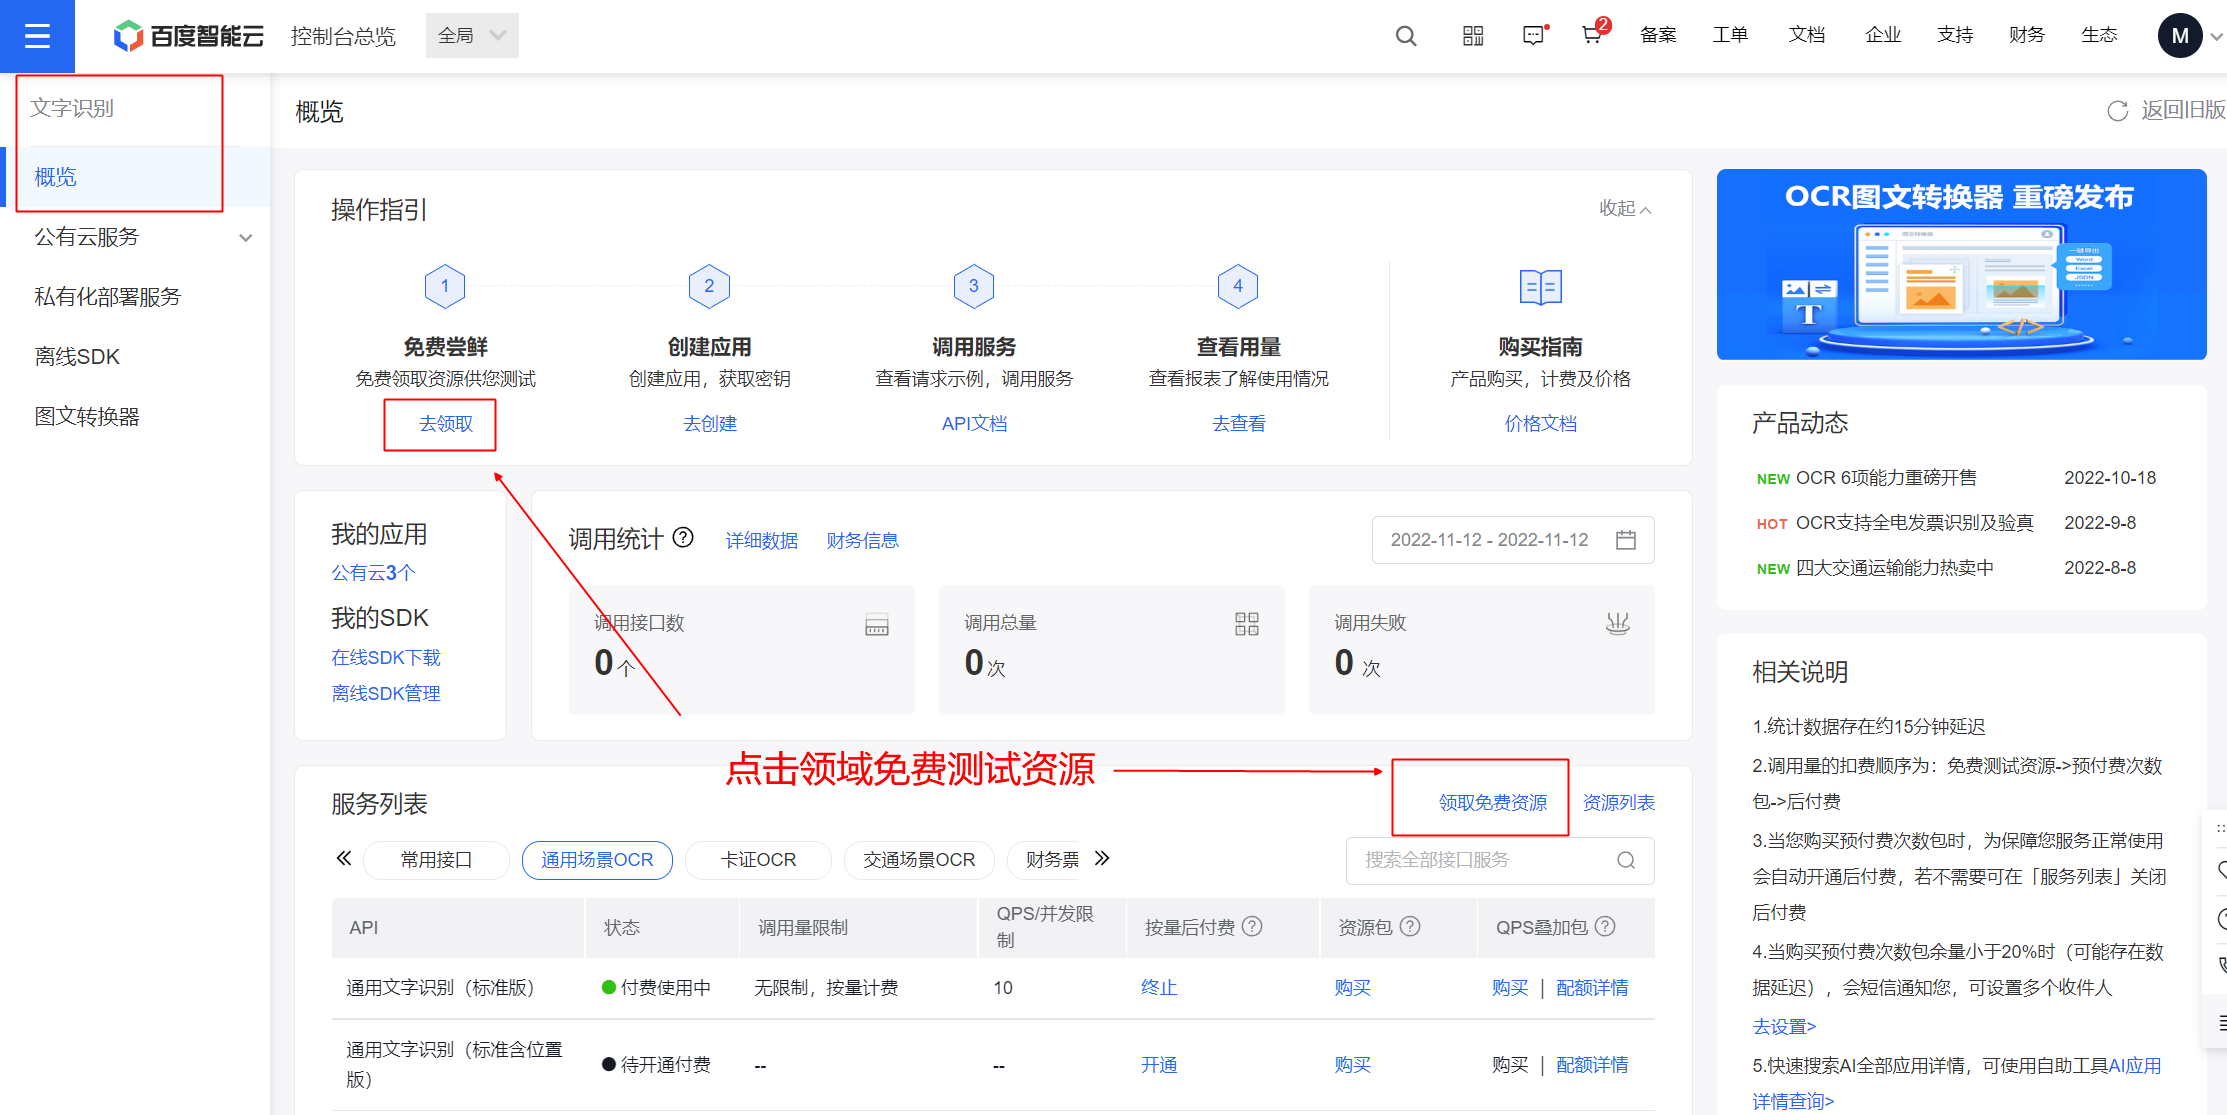Select the 常用接口 service tab
This screenshot has width=2227, height=1115.
(x=436, y=860)
